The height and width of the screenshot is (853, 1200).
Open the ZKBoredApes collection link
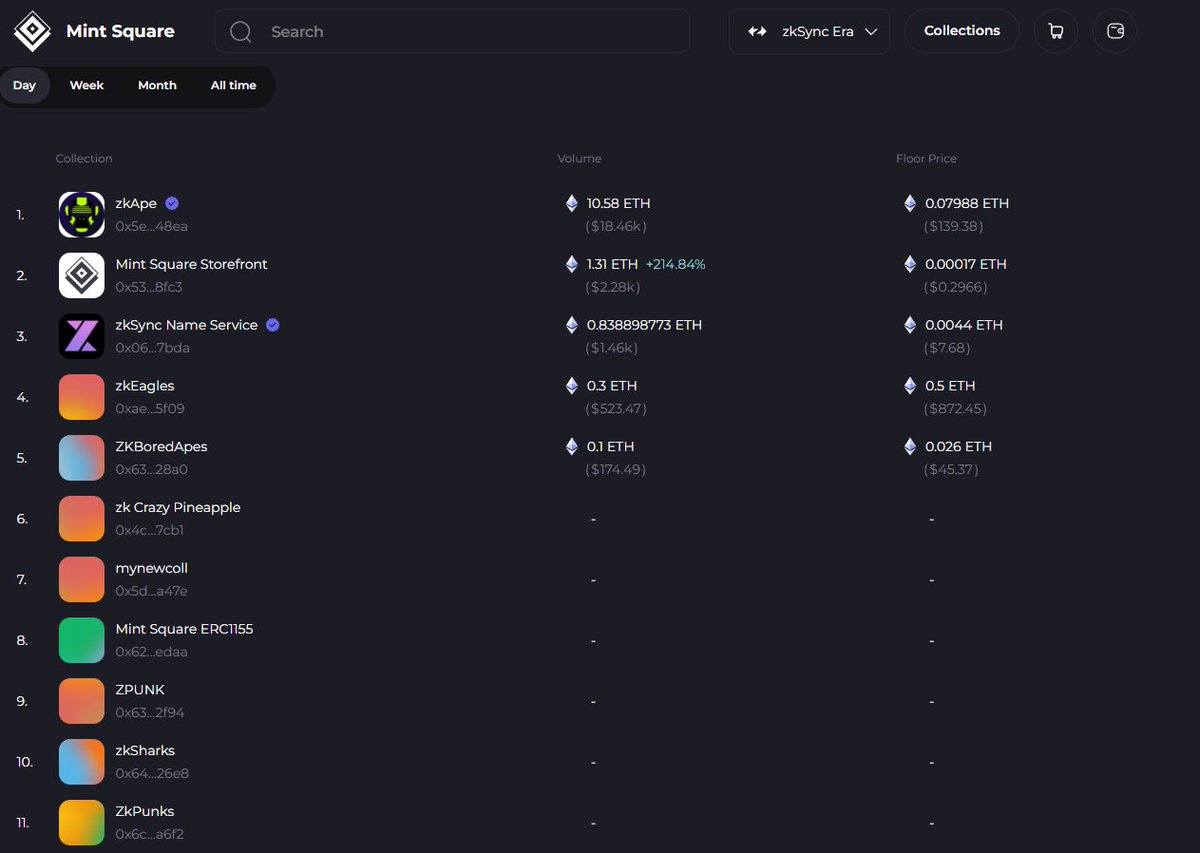[162, 447]
